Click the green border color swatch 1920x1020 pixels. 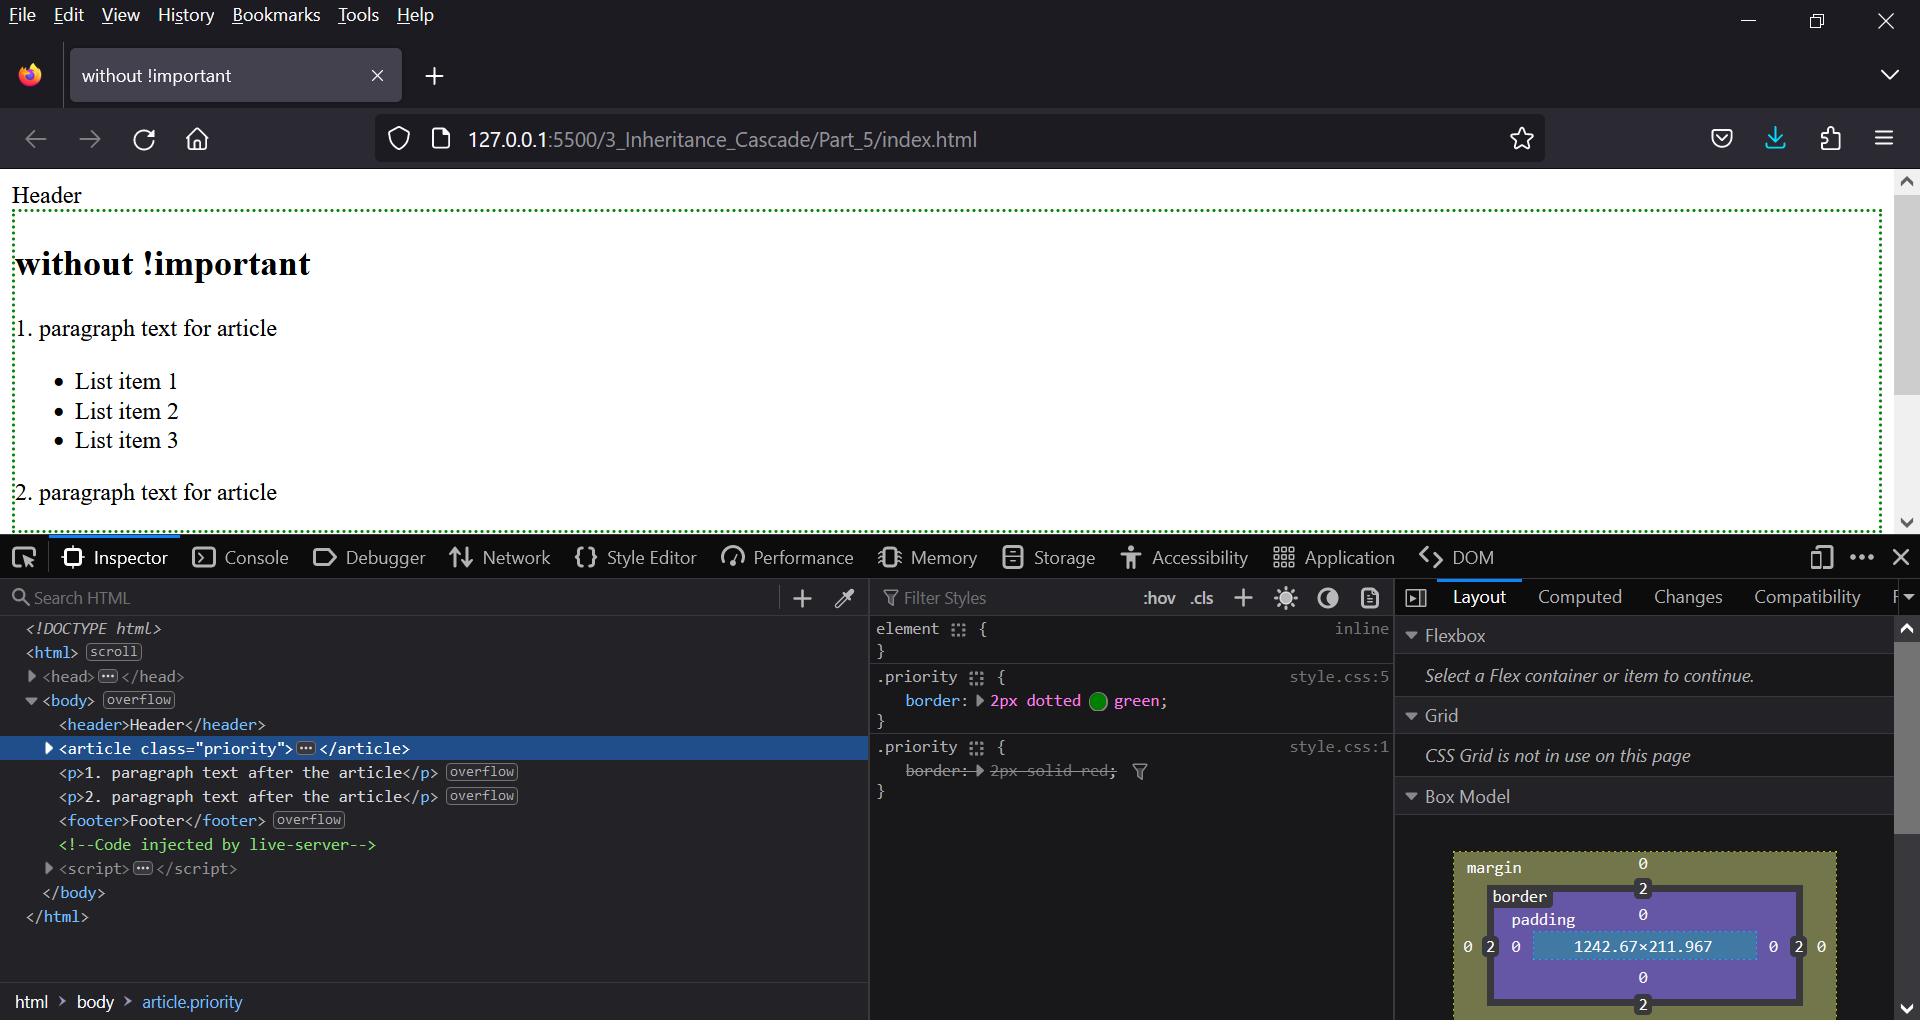pyautogui.click(x=1098, y=701)
